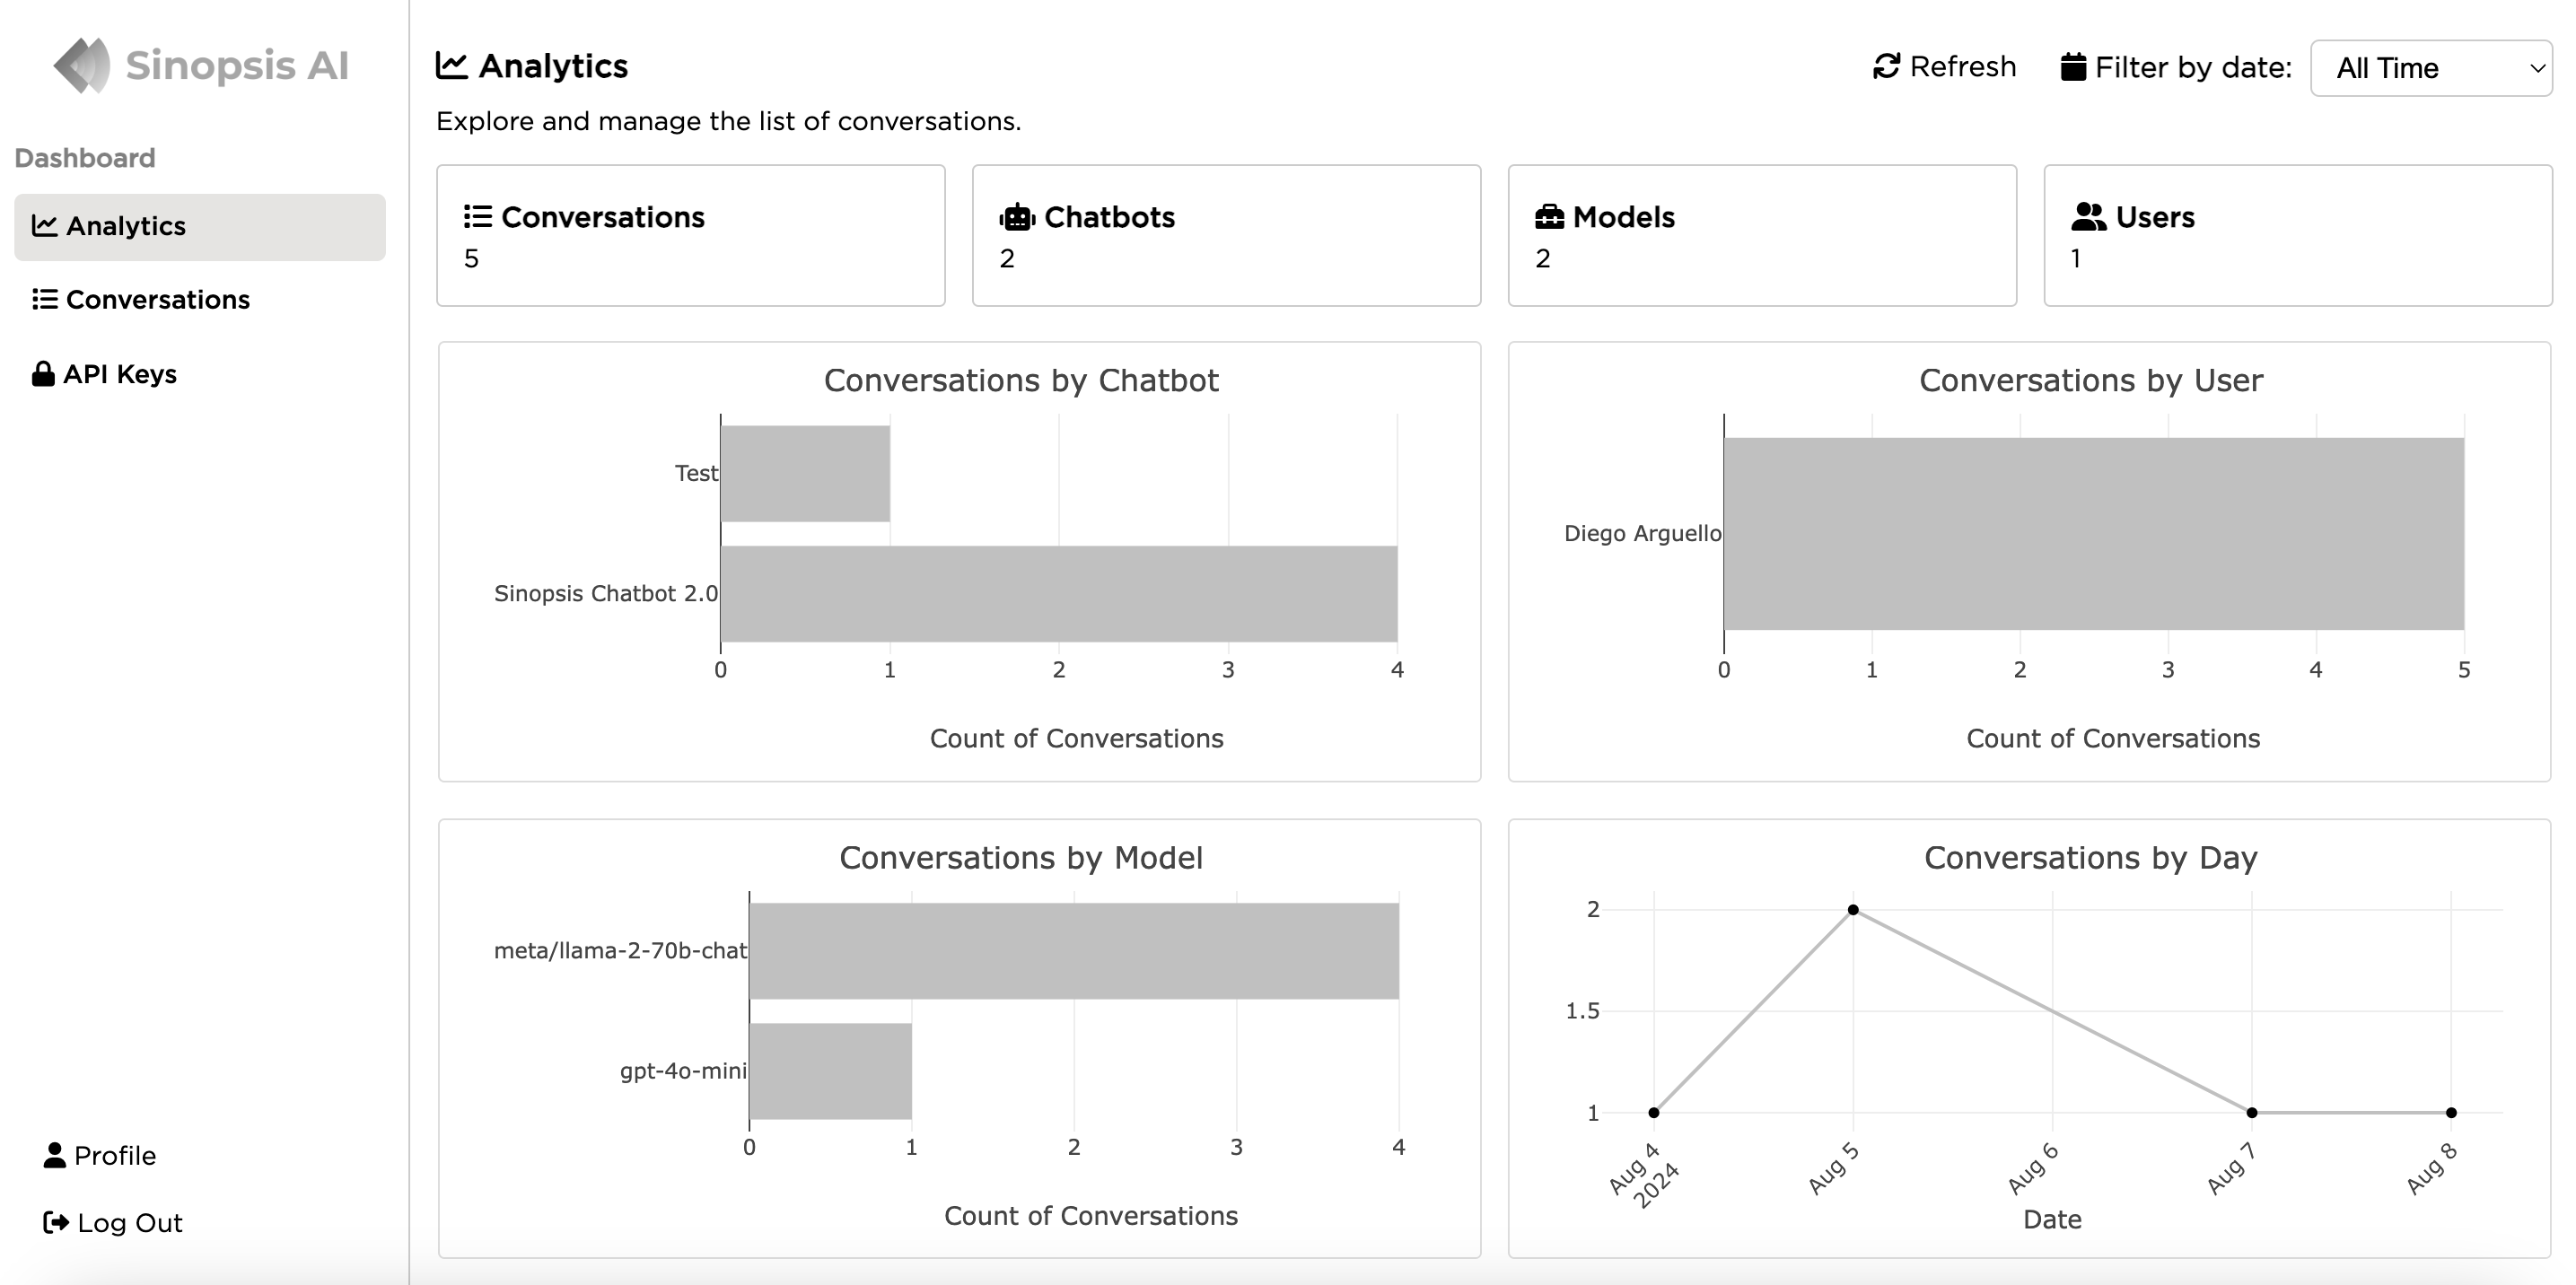Click the Profile person icon
This screenshot has height=1285, width=2576.
coord(55,1155)
